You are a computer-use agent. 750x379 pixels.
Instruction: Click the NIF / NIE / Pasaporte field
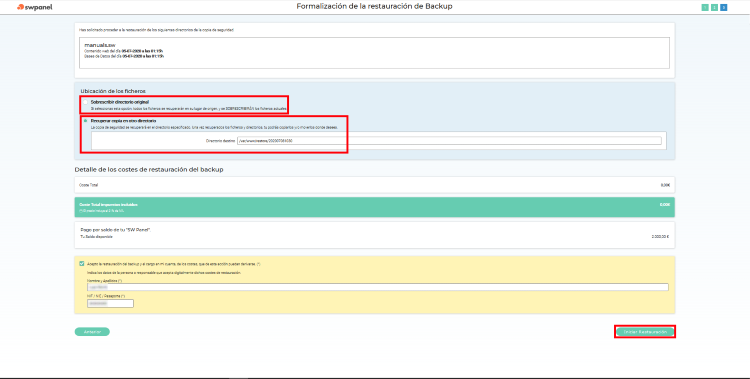(110, 303)
